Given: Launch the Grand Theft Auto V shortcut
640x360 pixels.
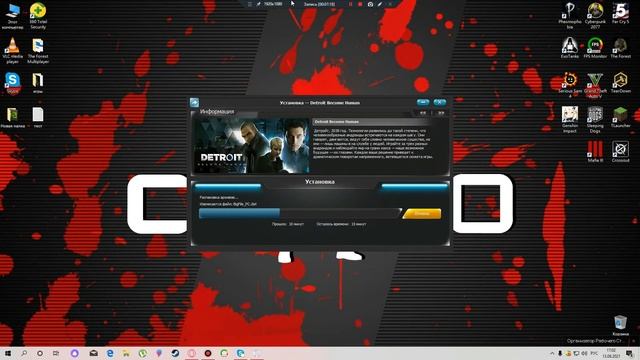Looking at the screenshot, I should (595, 85).
